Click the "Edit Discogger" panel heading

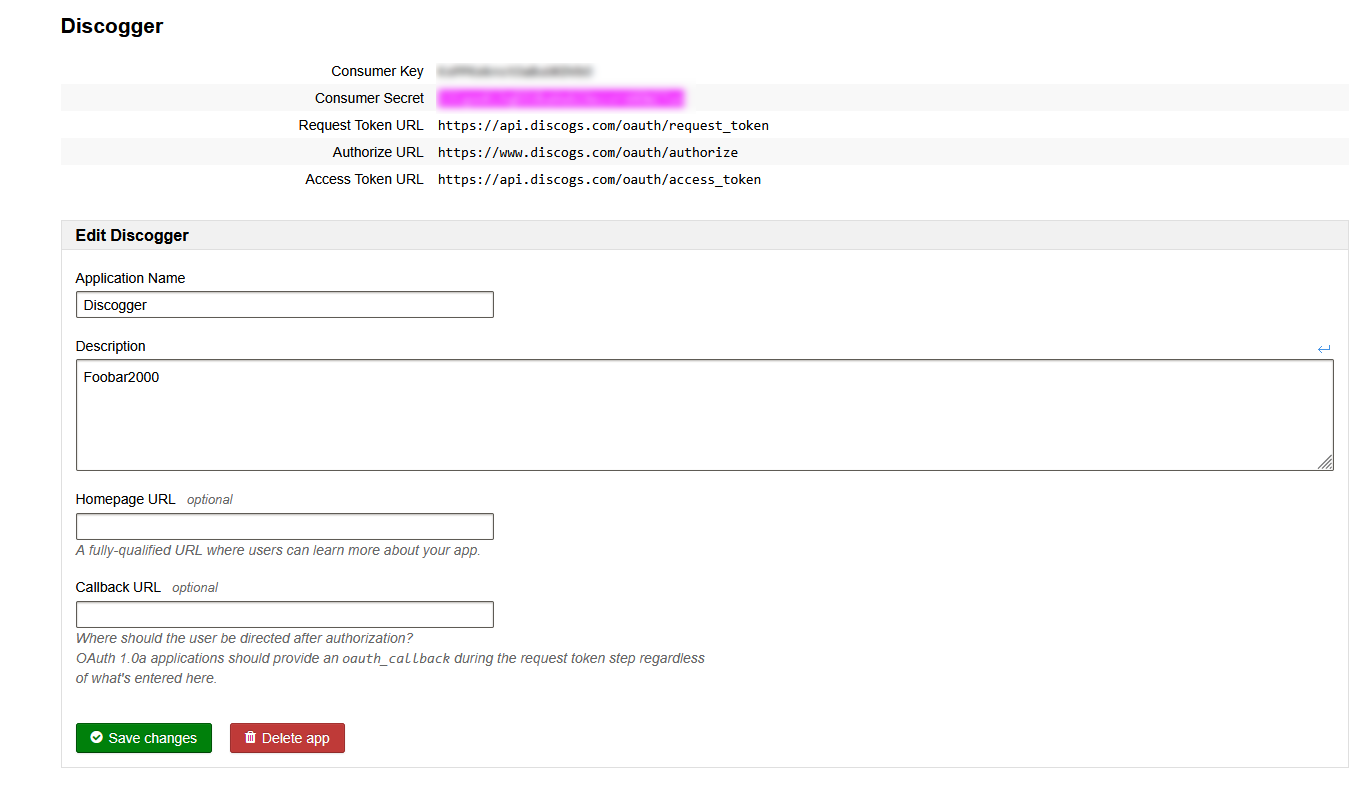pyautogui.click(x=132, y=236)
